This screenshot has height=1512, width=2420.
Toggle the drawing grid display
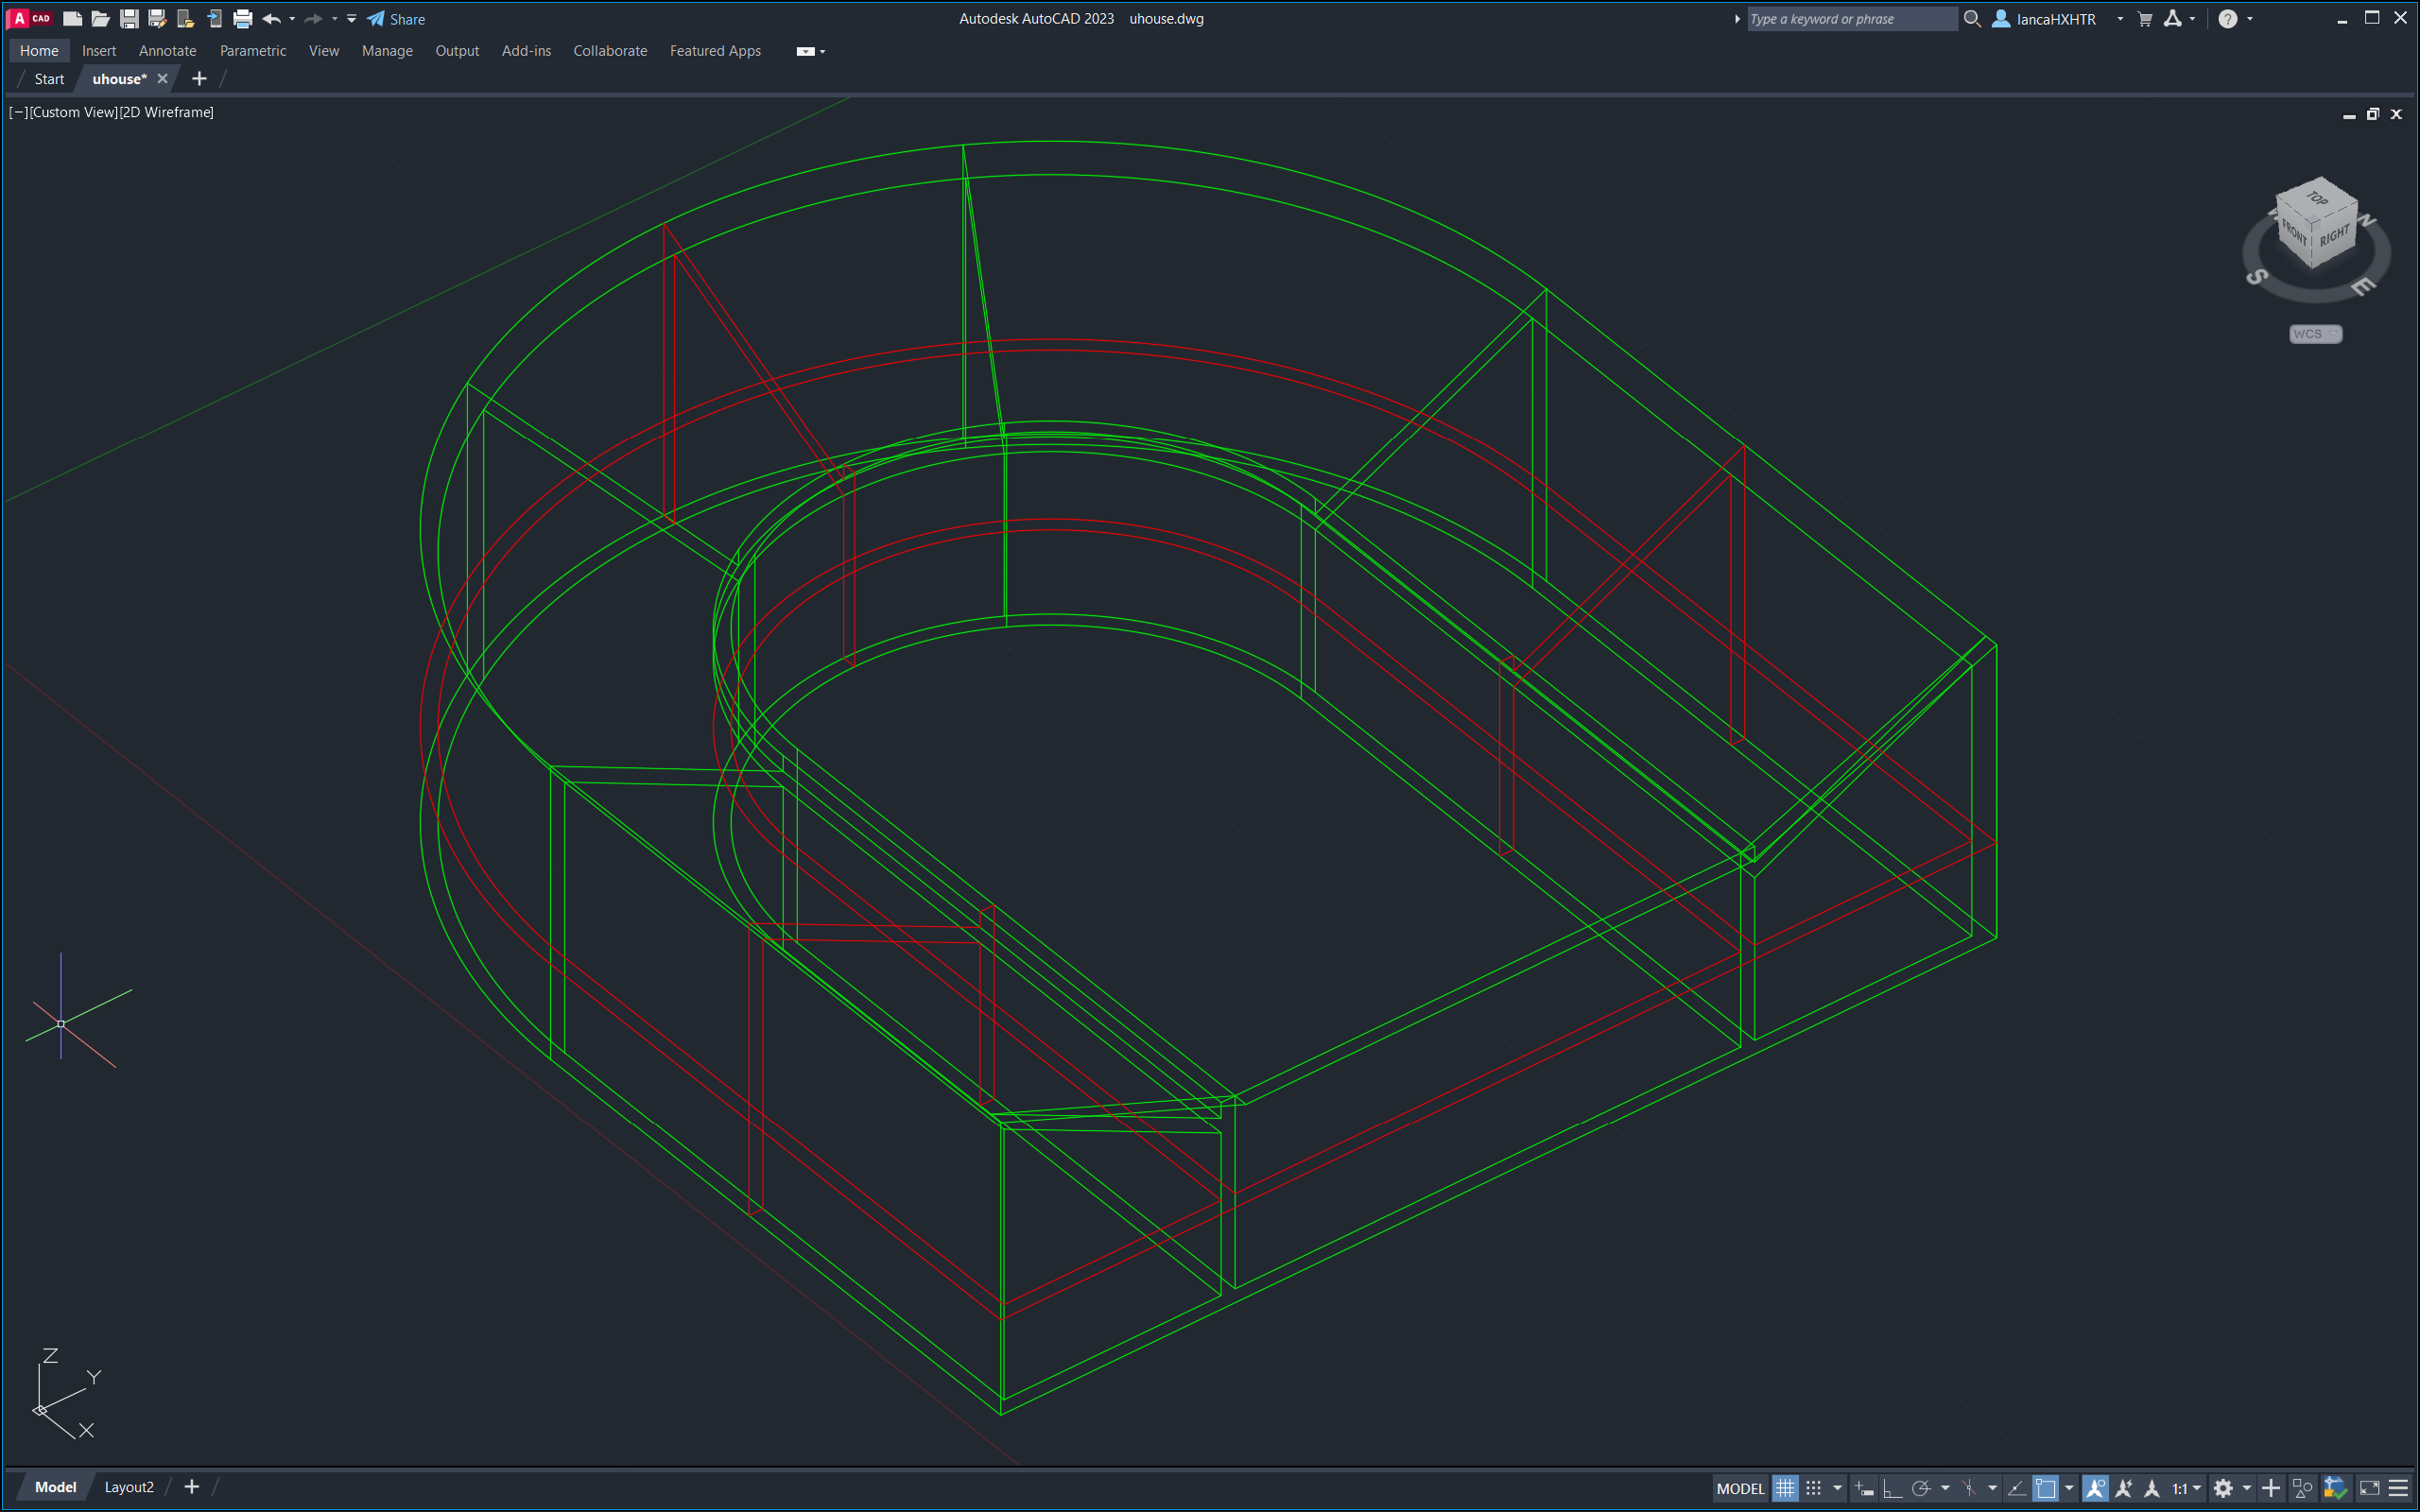pyautogui.click(x=1785, y=1488)
